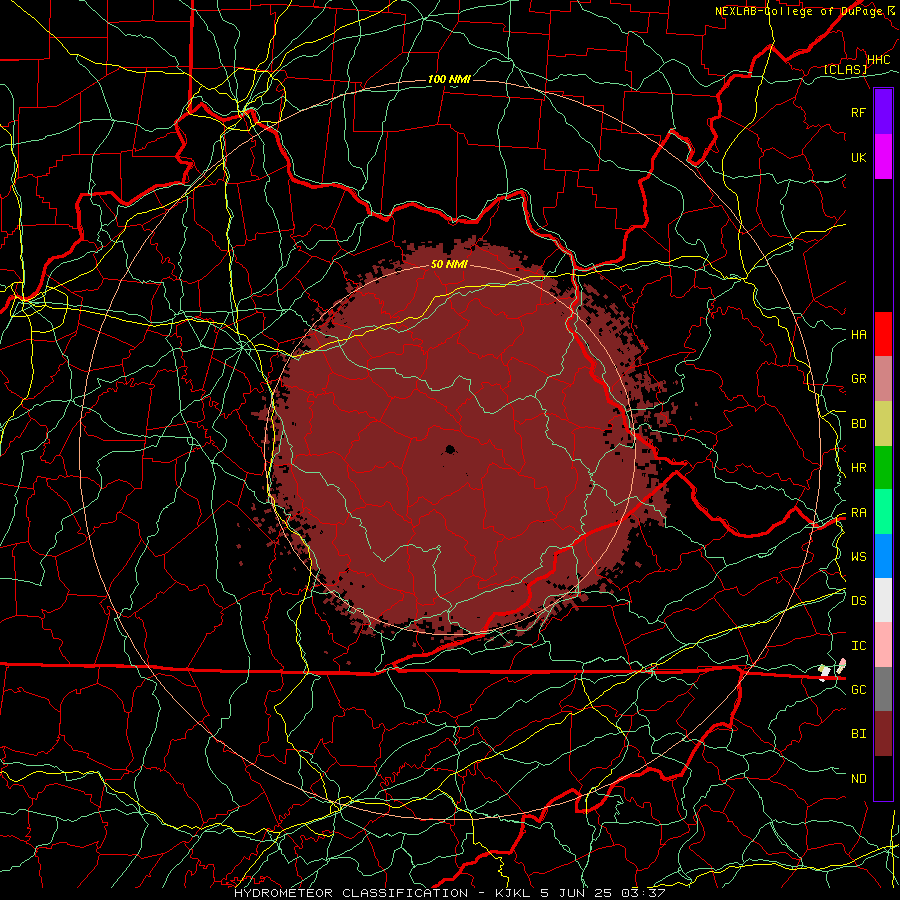The image size is (900, 900).
Task: Select the GR dusty-pink legend swatch
Action: pyautogui.click(x=883, y=379)
